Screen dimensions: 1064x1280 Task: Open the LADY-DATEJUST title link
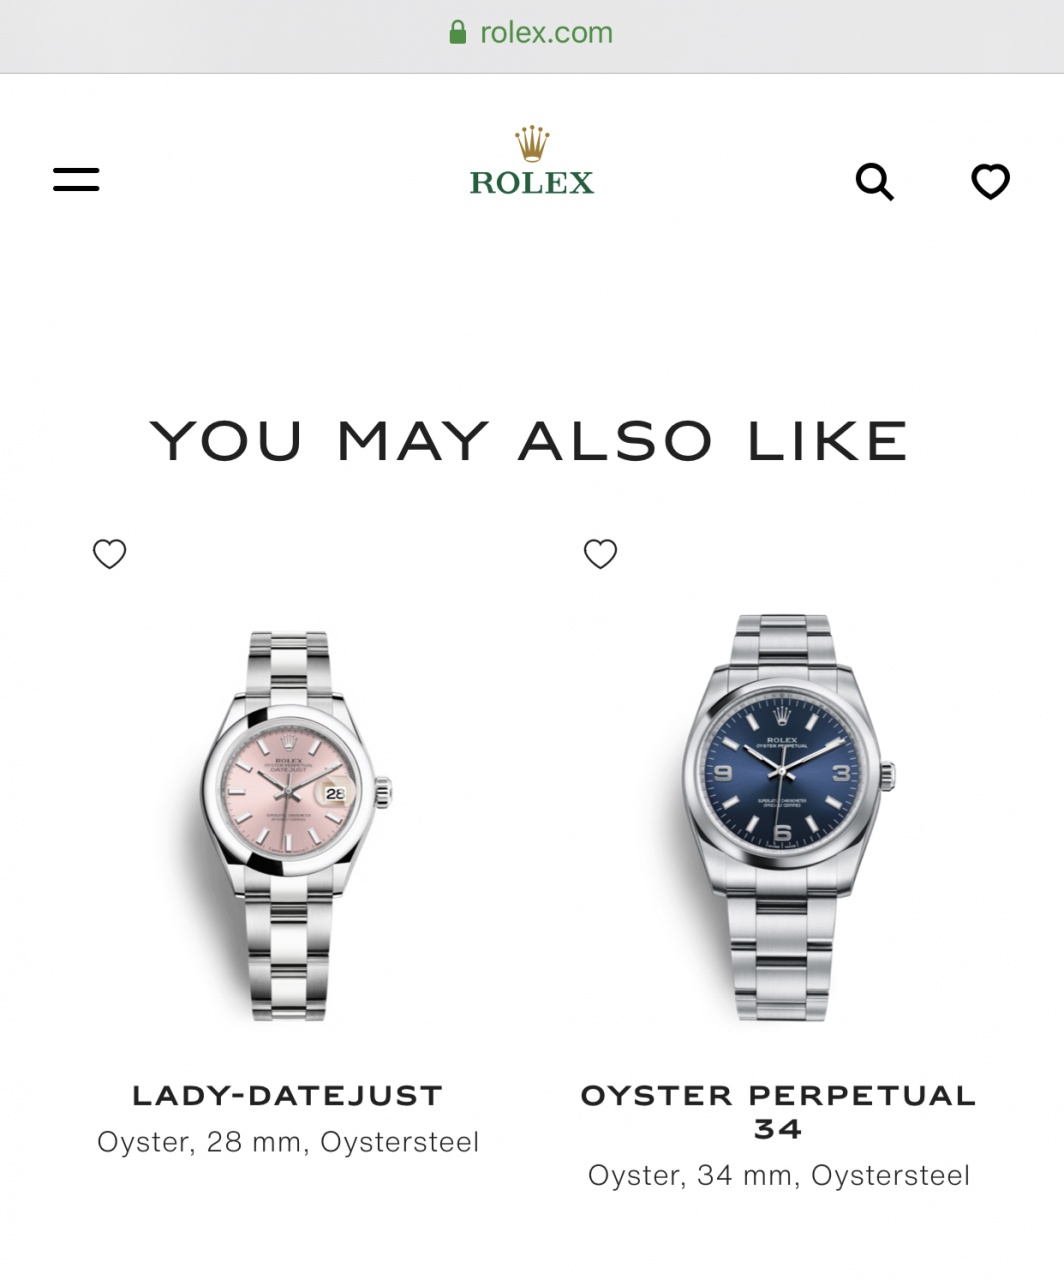click(x=287, y=1096)
